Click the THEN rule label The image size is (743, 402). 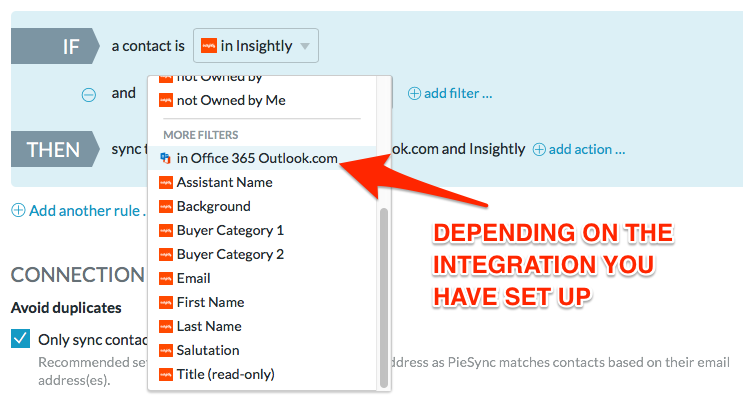55,149
